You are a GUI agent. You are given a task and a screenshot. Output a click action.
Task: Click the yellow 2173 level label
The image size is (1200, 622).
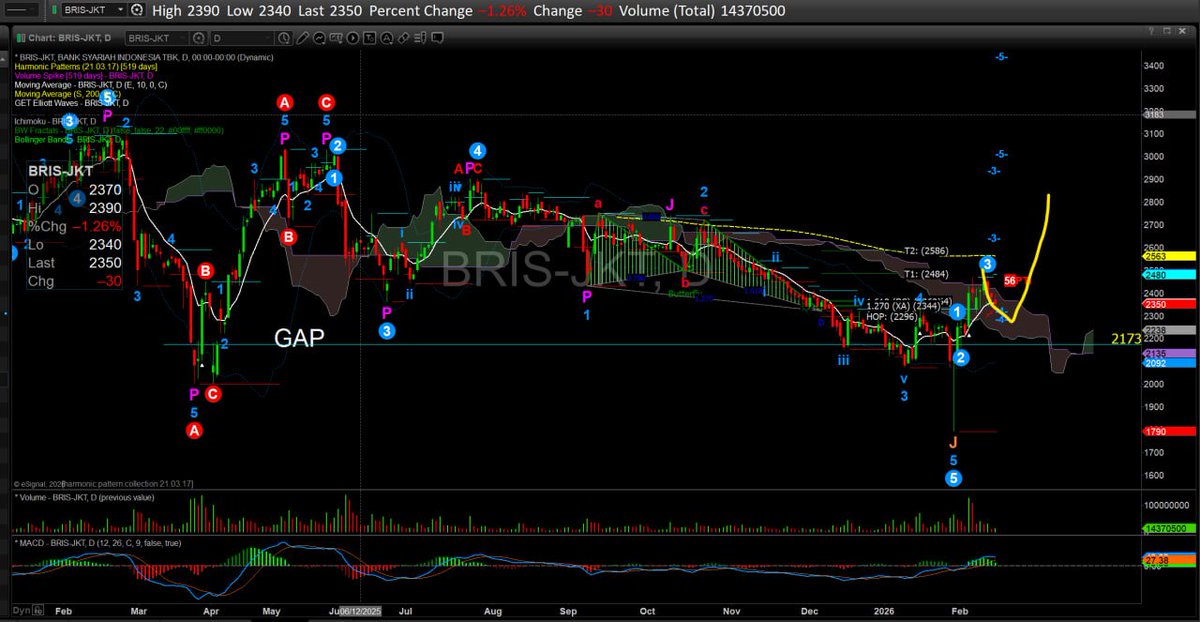coord(1126,341)
